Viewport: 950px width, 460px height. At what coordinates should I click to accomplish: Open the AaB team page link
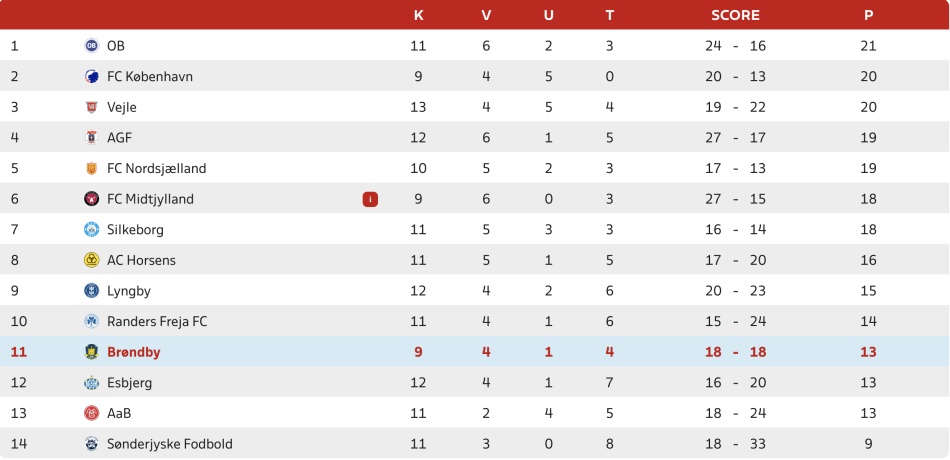coord(119,413)
